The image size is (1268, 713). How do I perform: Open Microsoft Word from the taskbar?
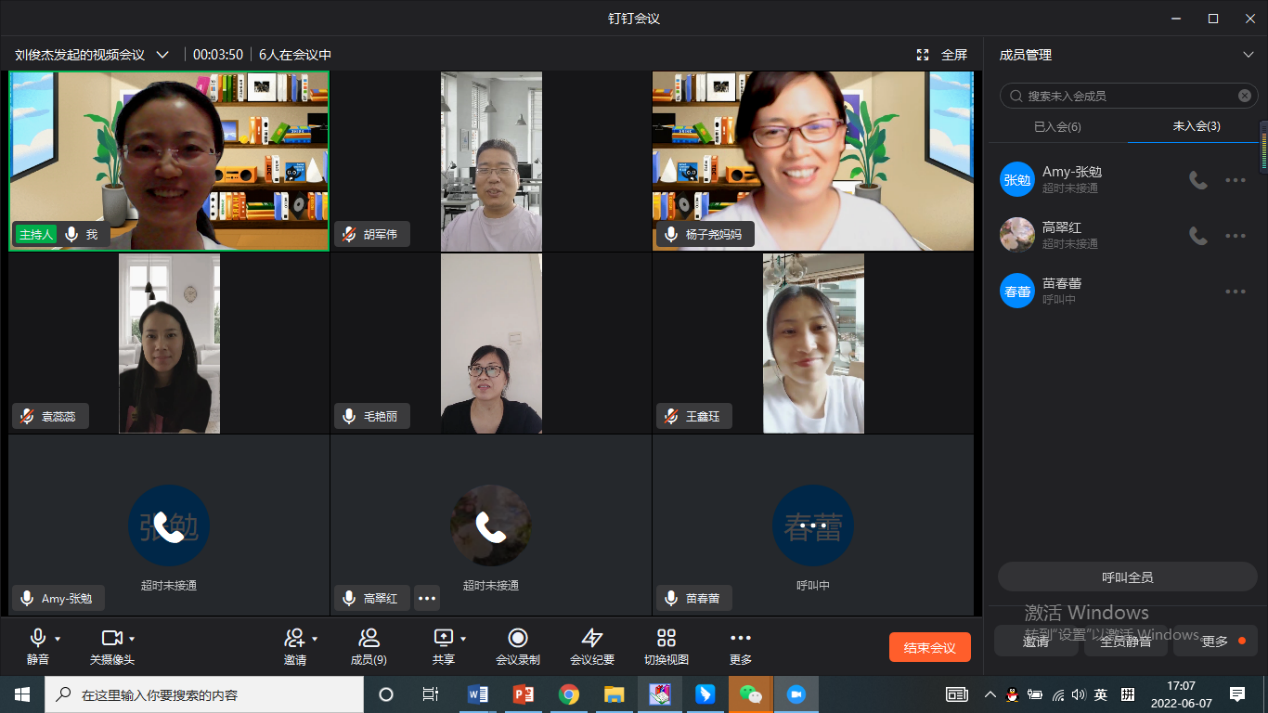click(477, 694)
